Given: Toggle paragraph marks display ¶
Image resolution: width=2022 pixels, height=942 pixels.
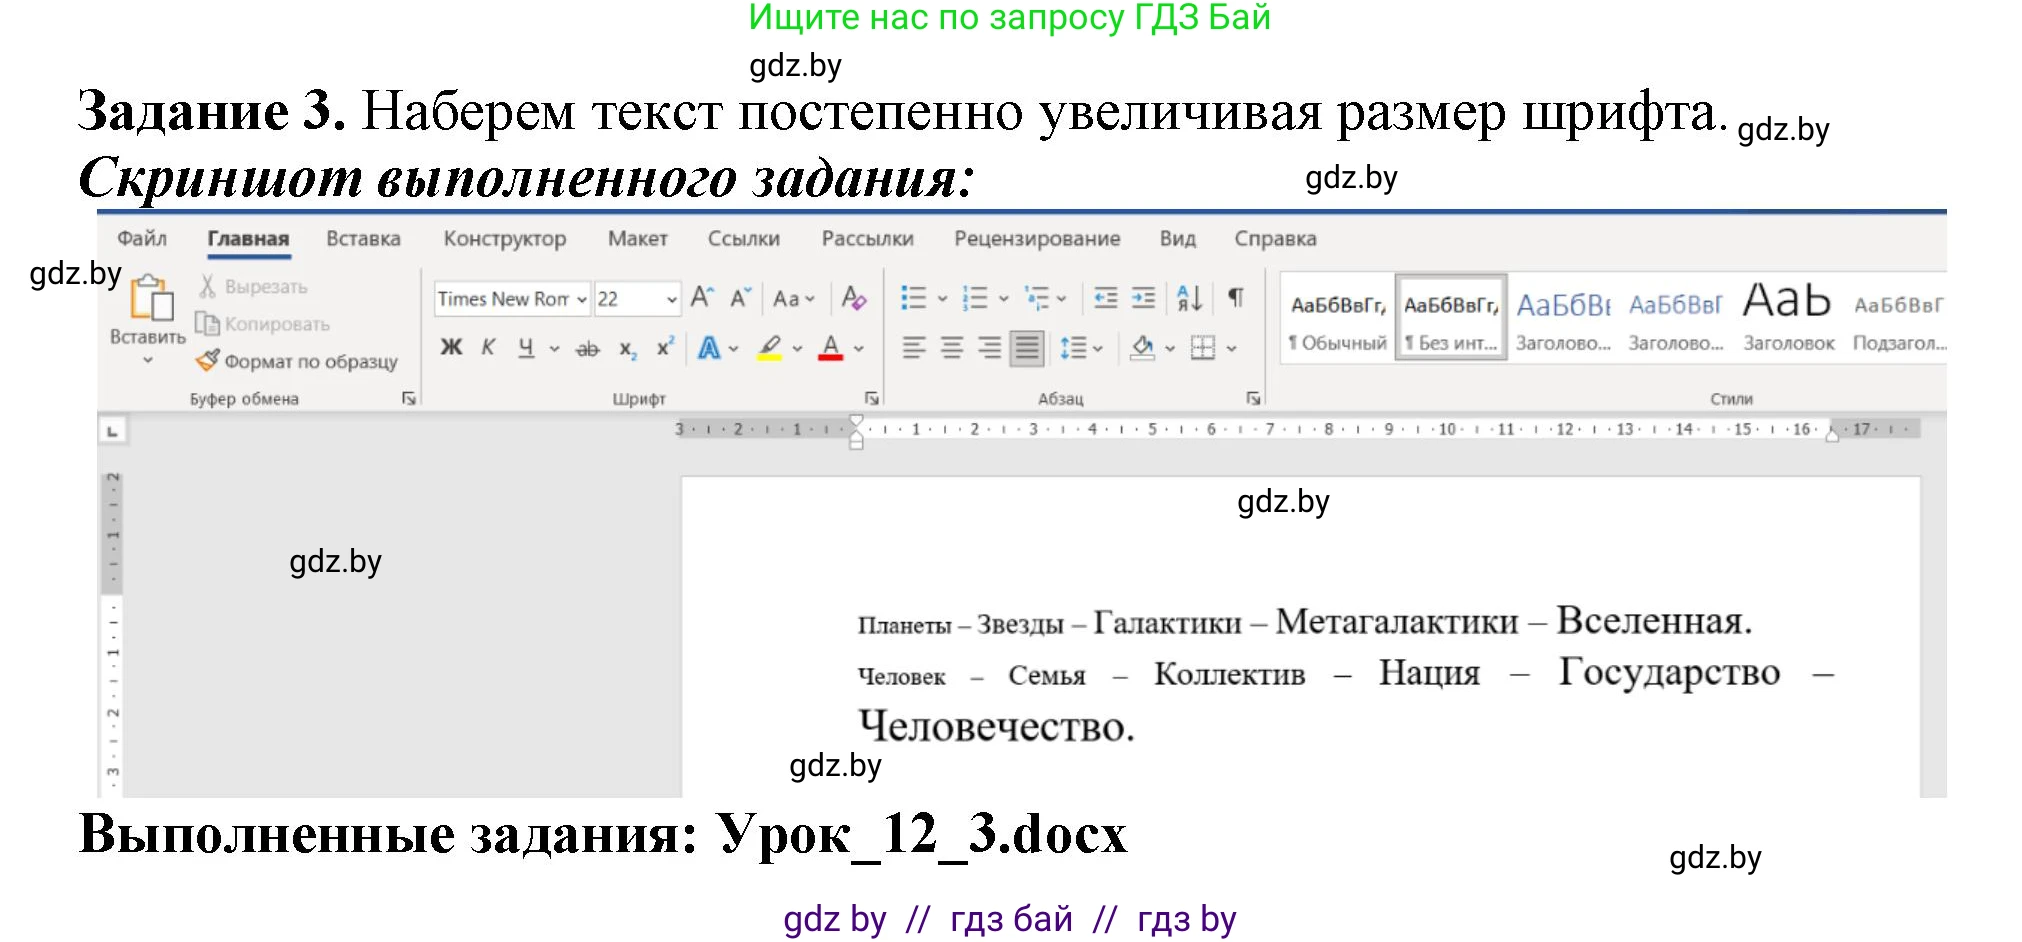Looking at the screenshot, I should click(x=1236, y=297).
